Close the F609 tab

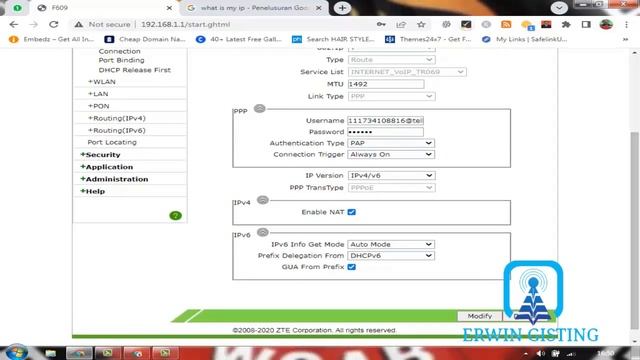pyautogui.click(x=169, y=8)
